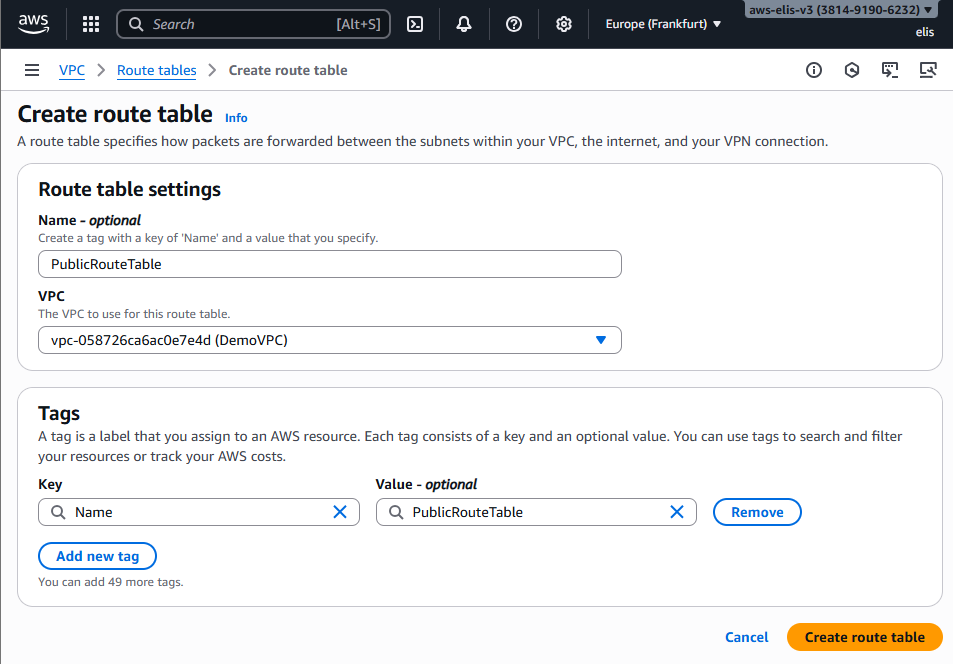Click the Add new tag button
The image size is (953, 664).
[x=97, y=556]
